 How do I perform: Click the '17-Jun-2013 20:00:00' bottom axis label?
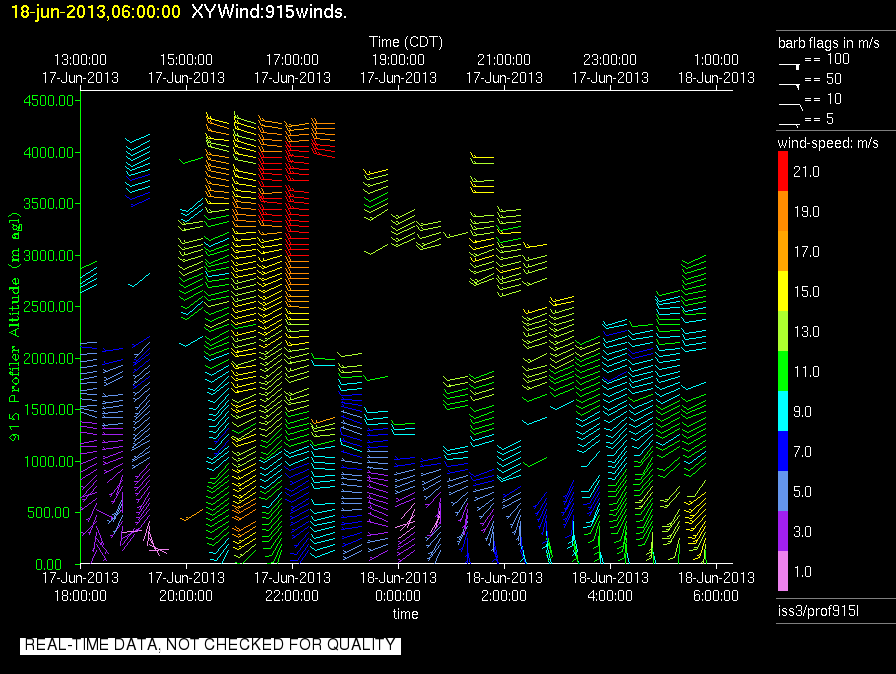(186, 587)
